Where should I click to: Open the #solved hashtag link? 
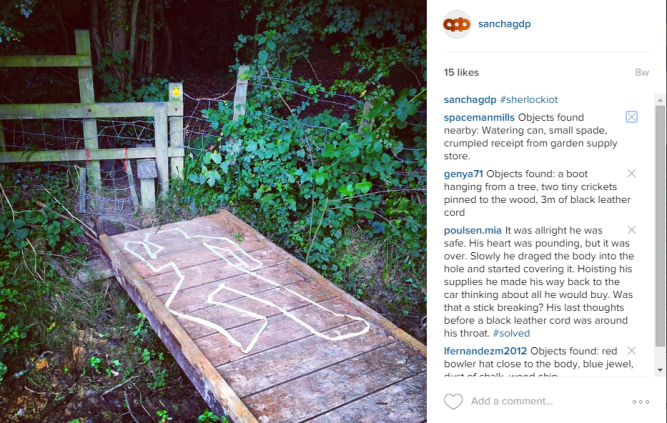pyautogui.click(x=511, y=333)
